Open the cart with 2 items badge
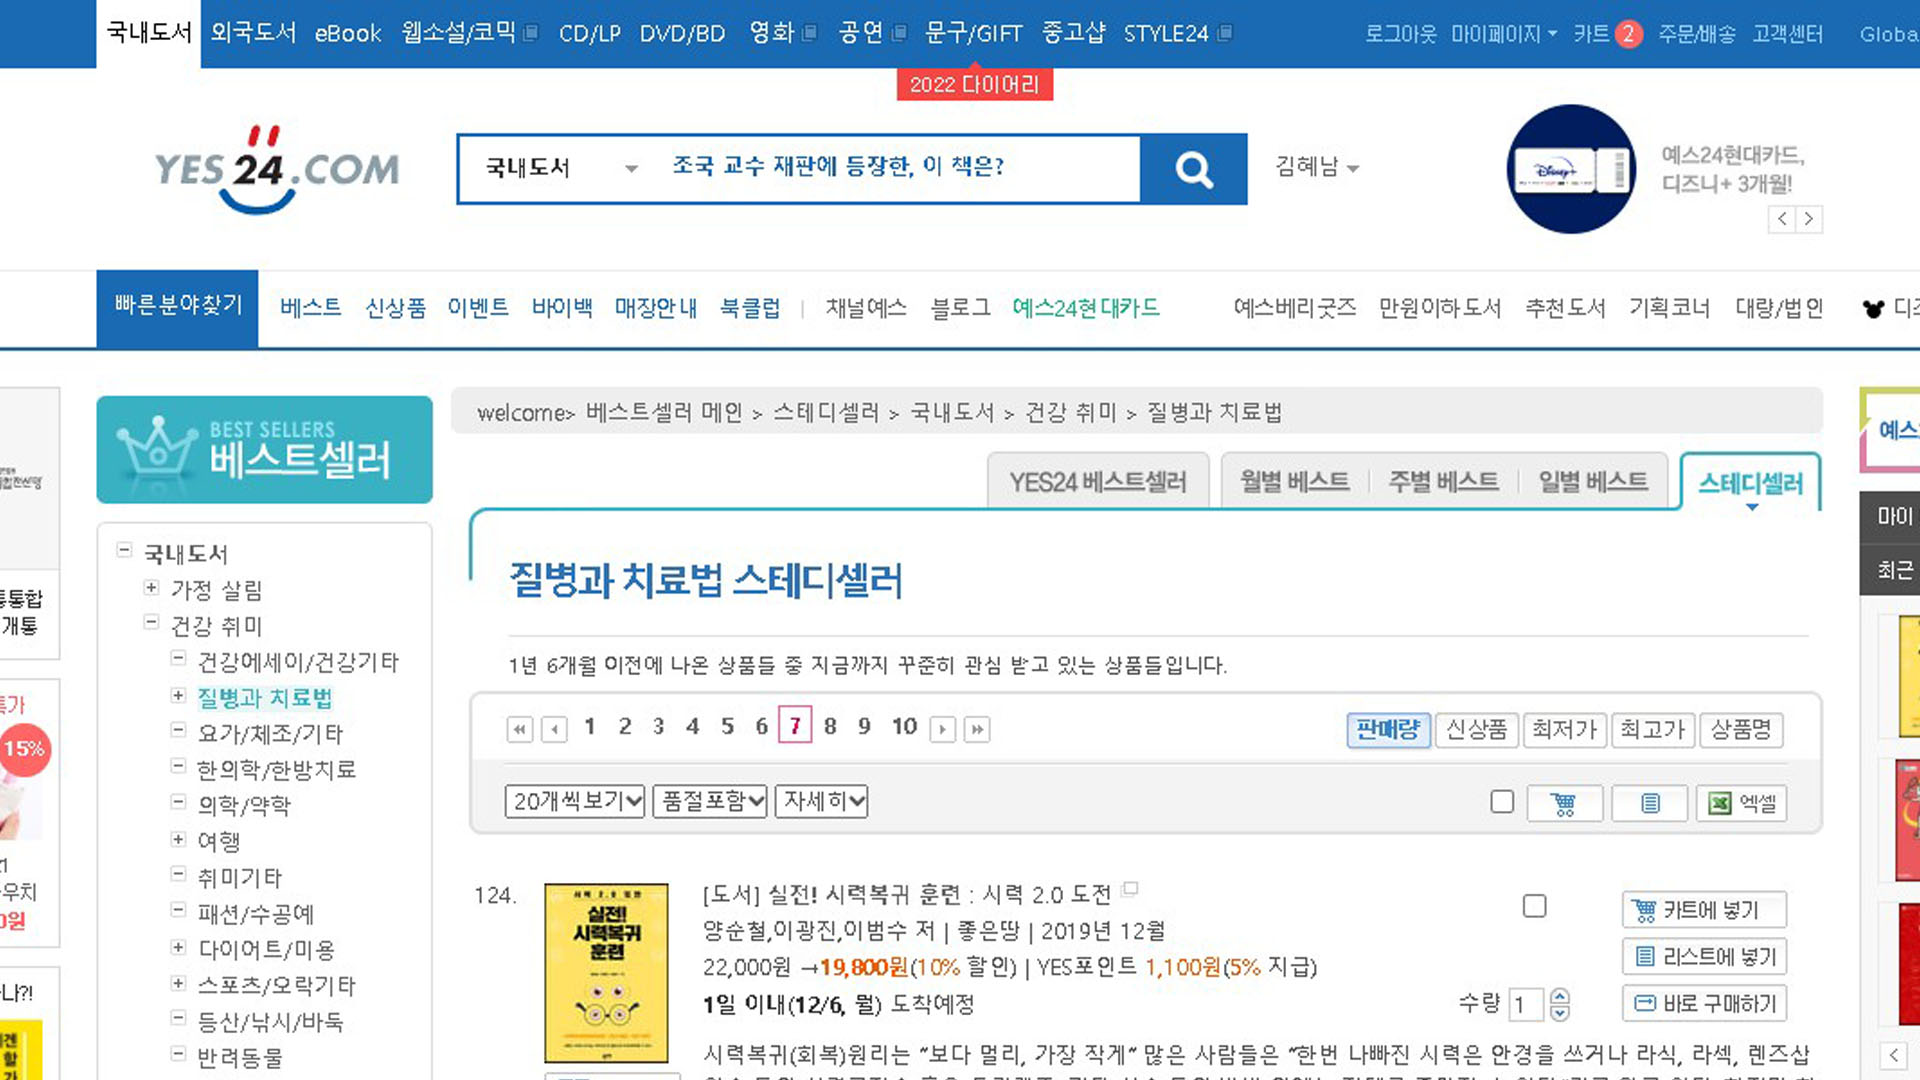This screenshot has height=1080, width=1920. click(1607, 34)
